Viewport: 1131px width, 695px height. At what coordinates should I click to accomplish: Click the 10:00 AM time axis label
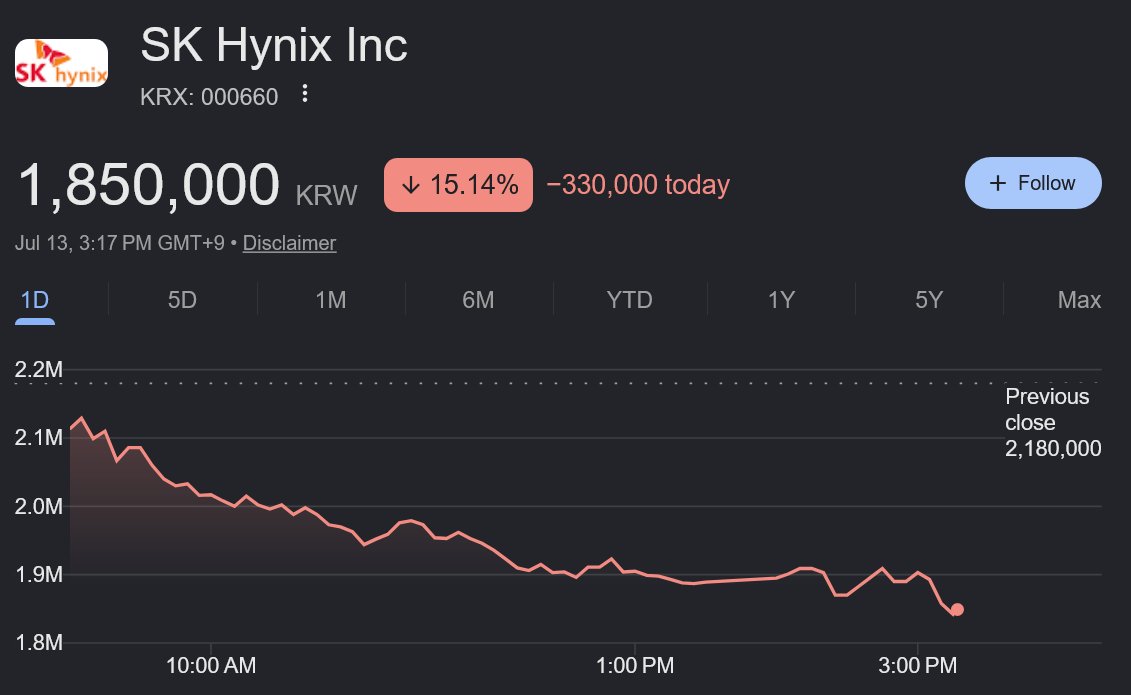(211, 665)
